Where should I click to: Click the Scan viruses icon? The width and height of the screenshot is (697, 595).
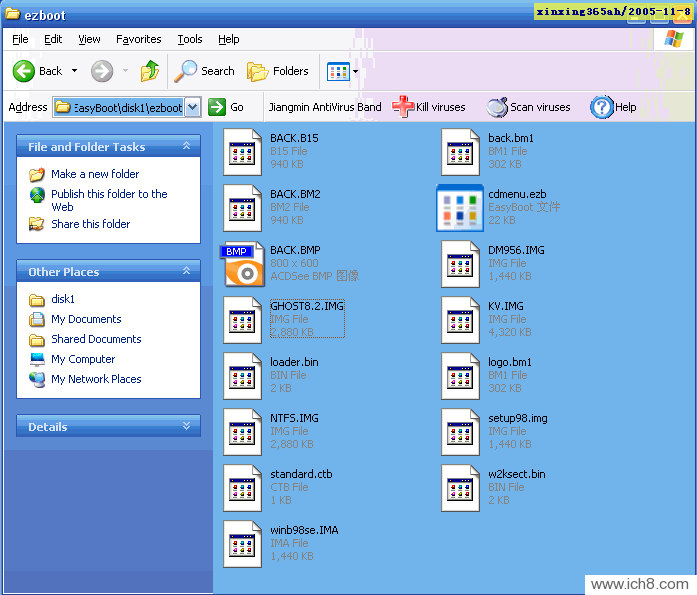click(497, 107)
